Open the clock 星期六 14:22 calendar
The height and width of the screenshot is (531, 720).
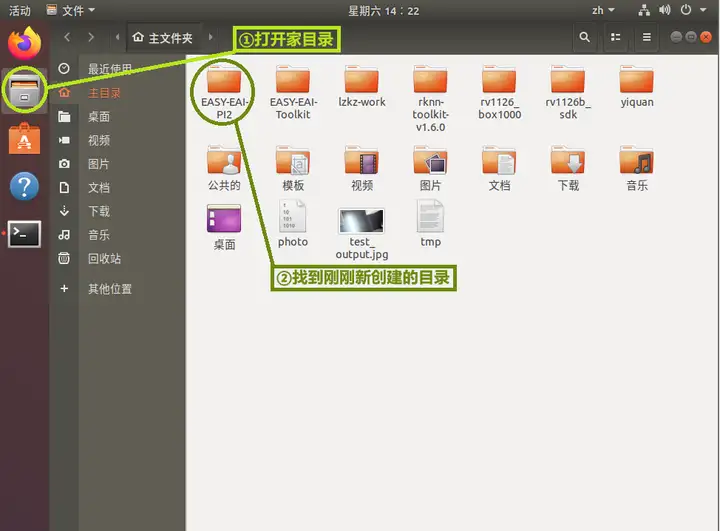point(383,11)
